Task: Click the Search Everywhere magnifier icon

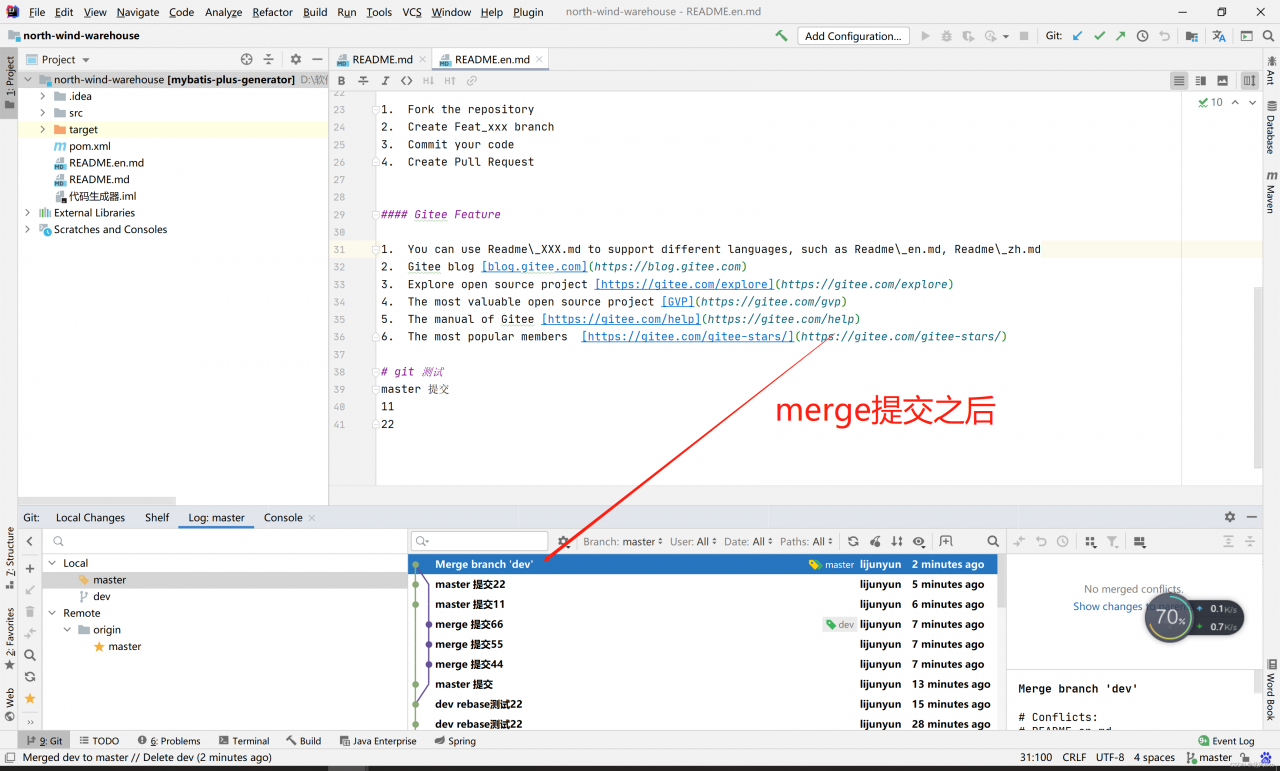Action: 1267,36
